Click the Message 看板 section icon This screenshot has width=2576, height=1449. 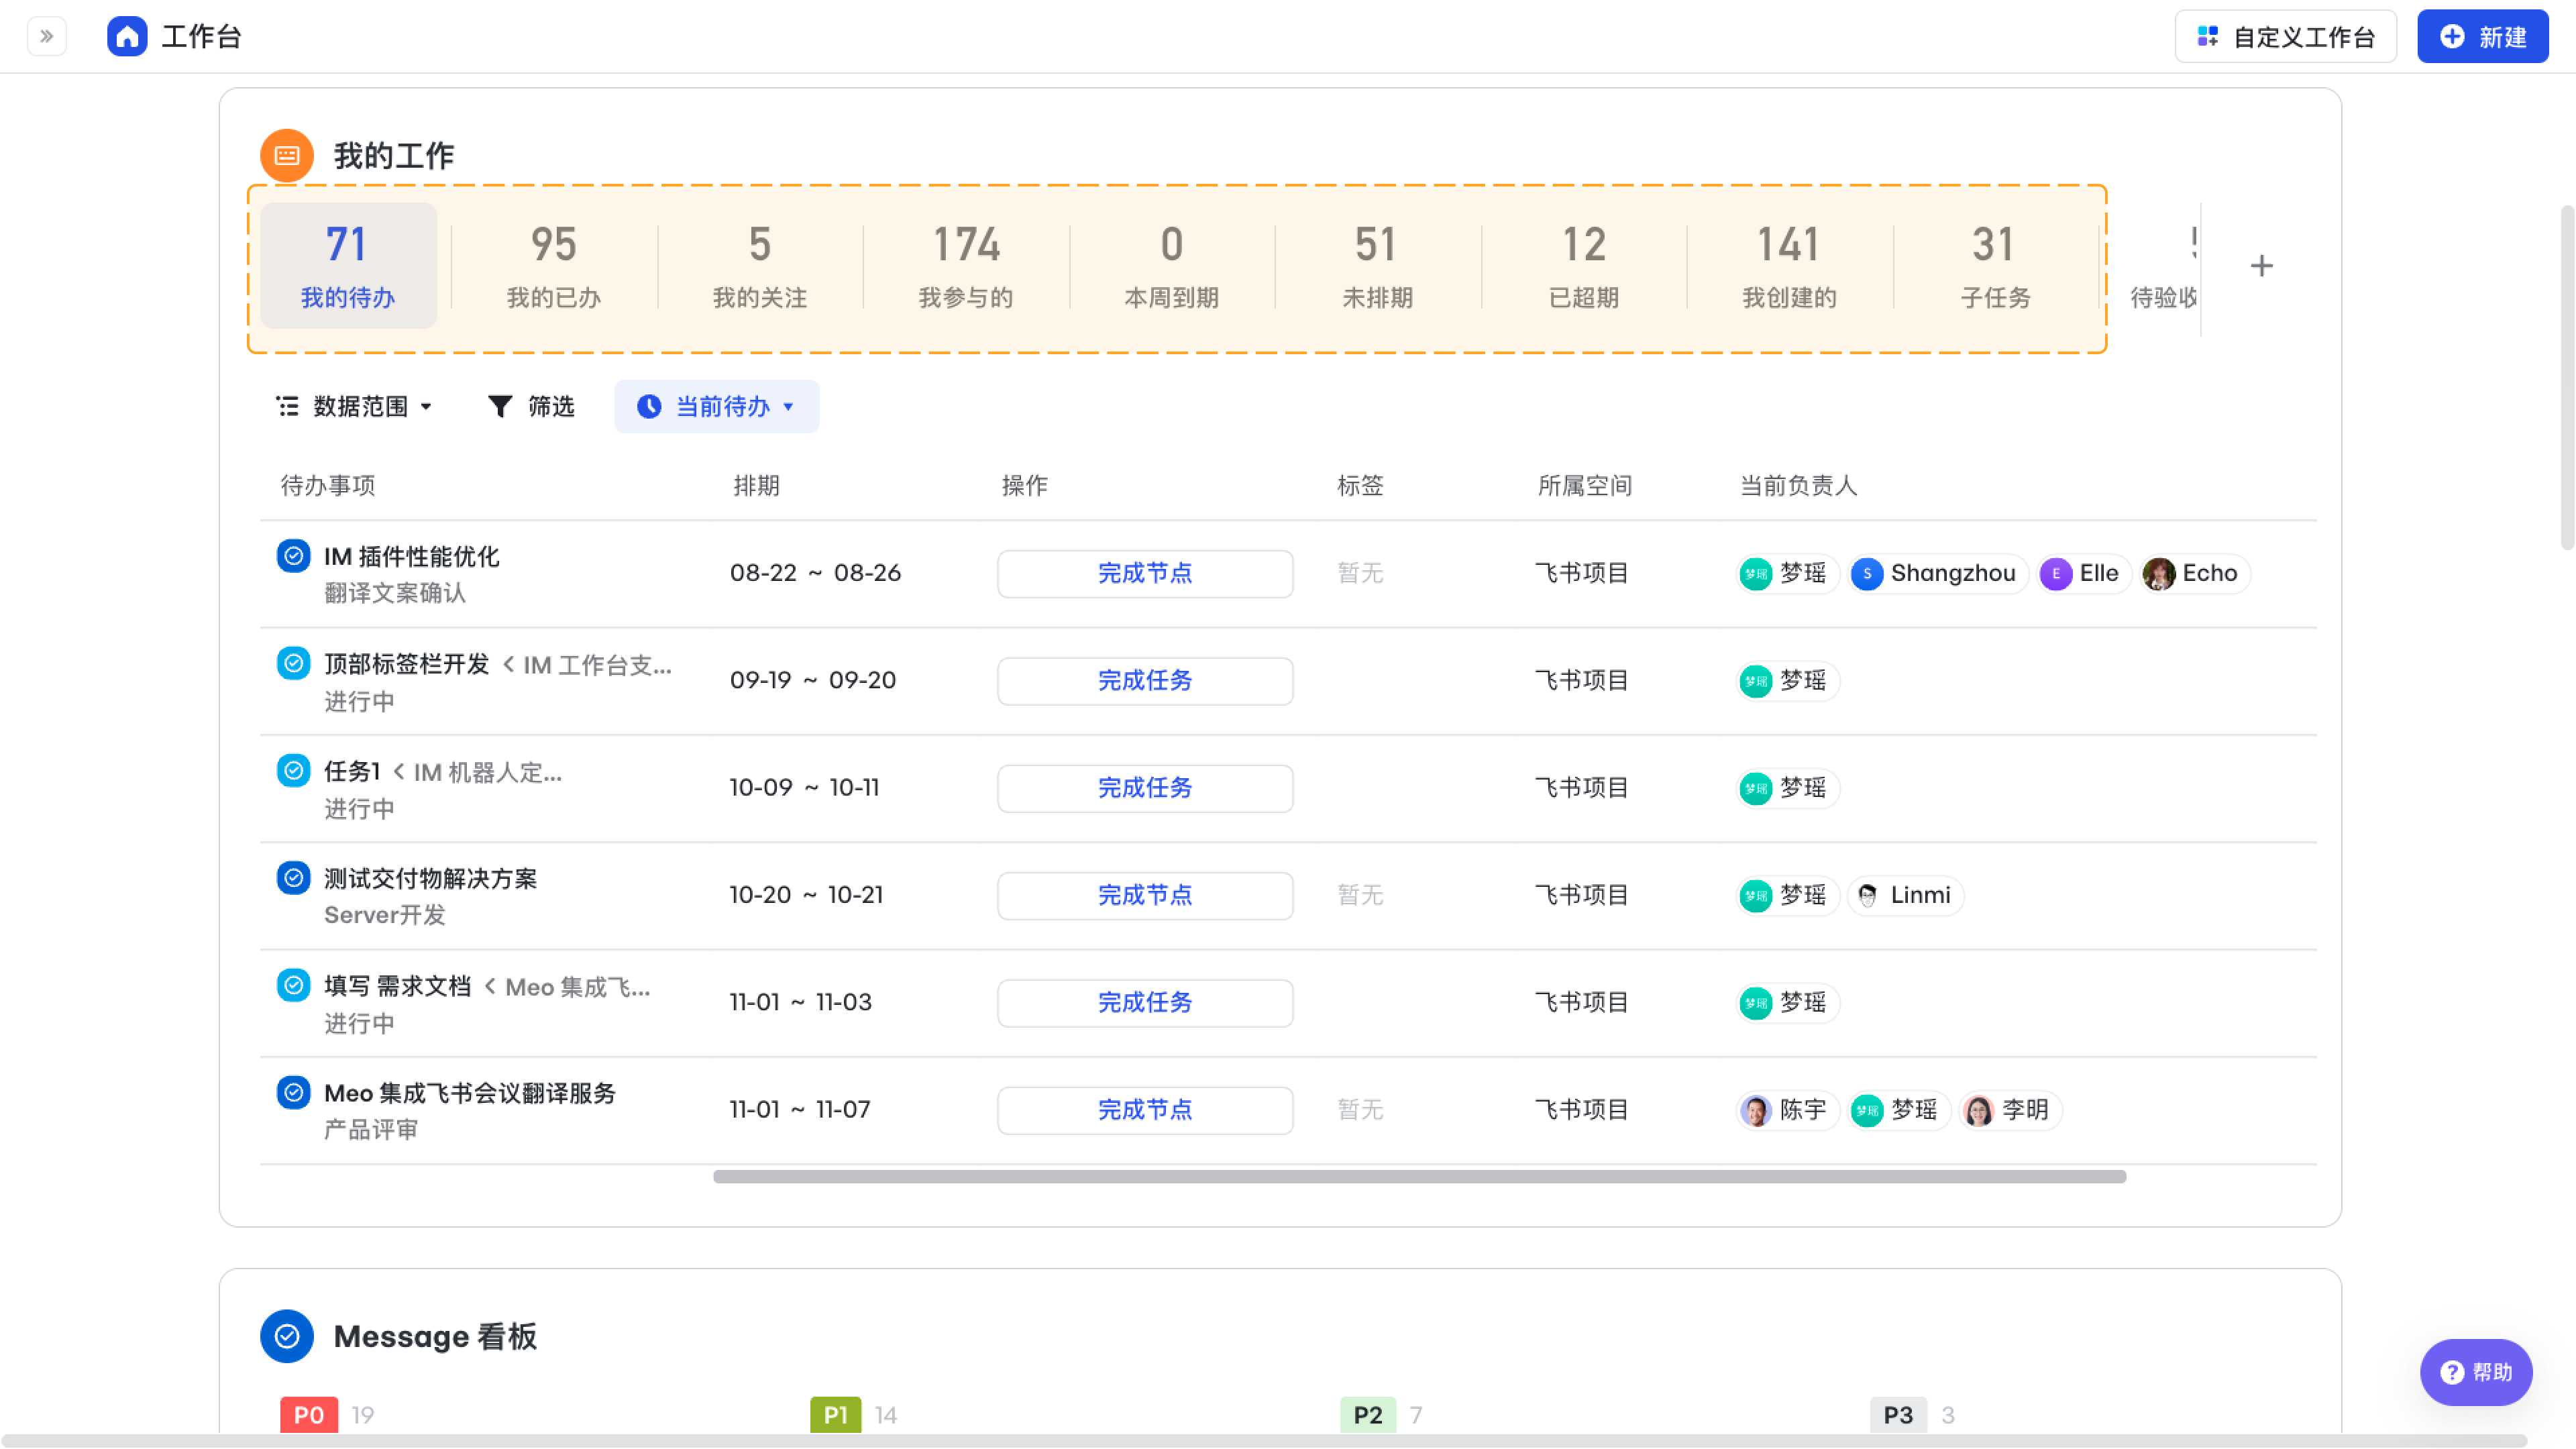coord(287,1336)
